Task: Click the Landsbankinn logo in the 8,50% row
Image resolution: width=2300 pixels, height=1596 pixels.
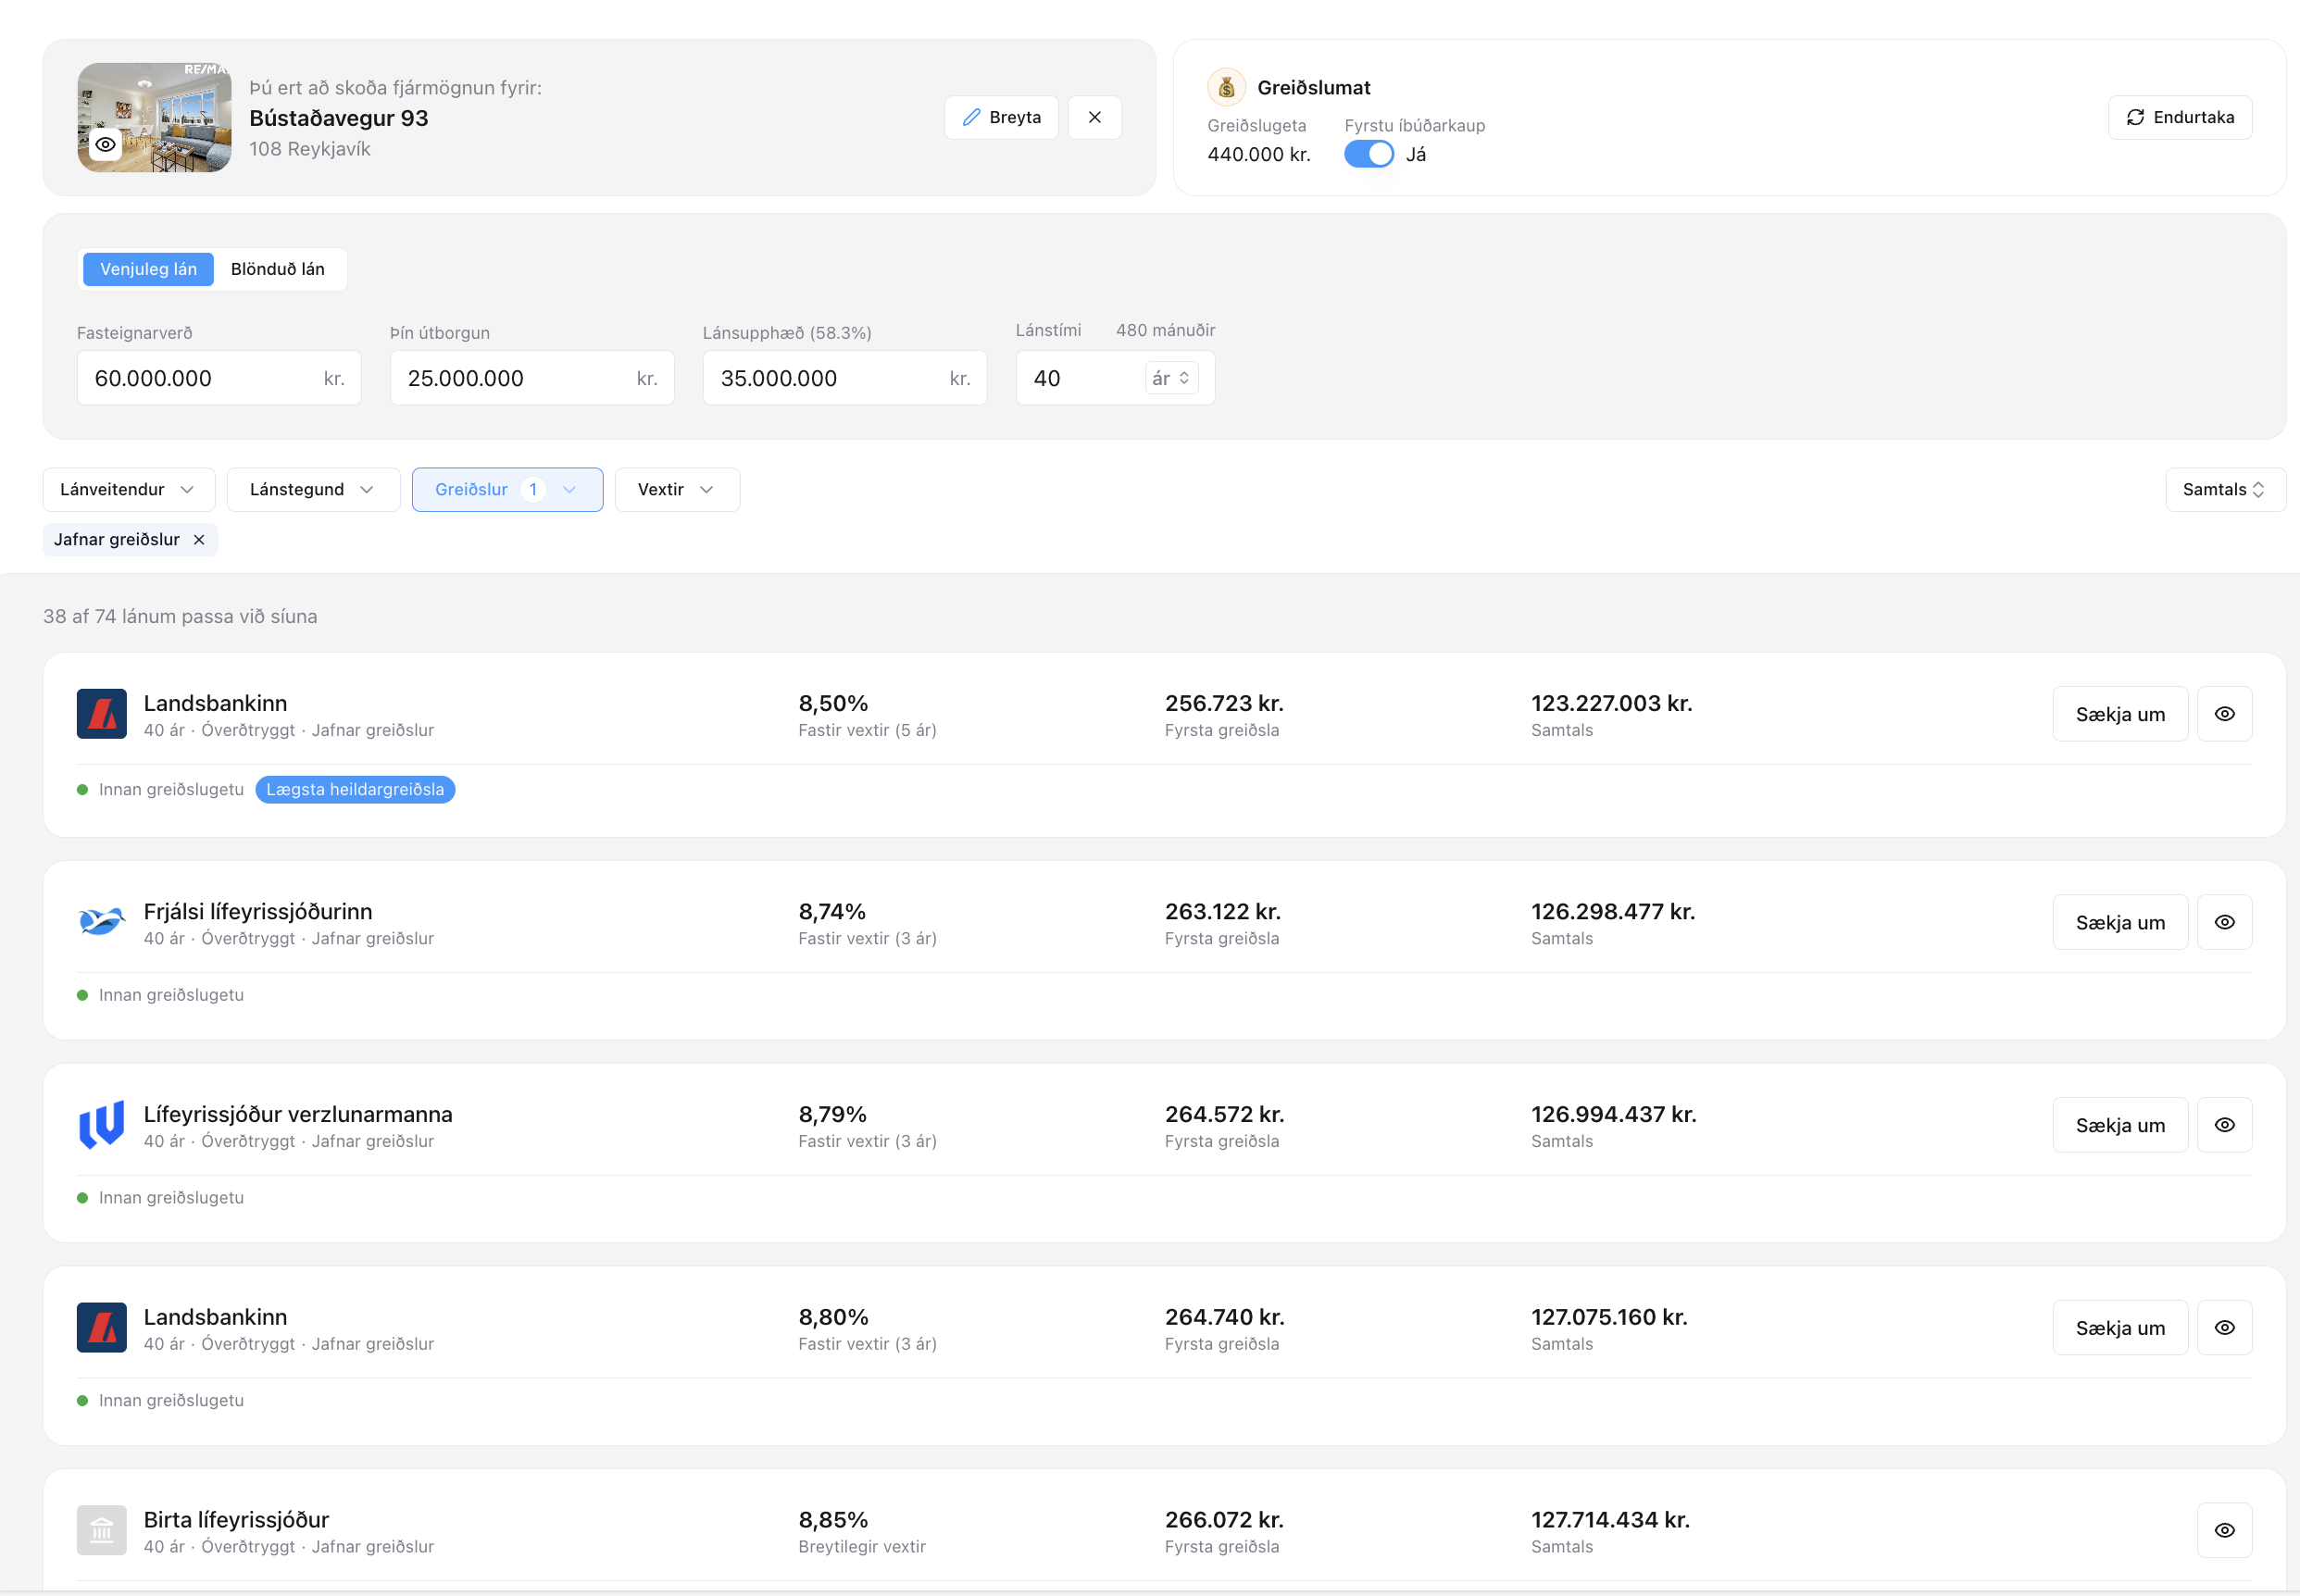Action: [102, 714]
